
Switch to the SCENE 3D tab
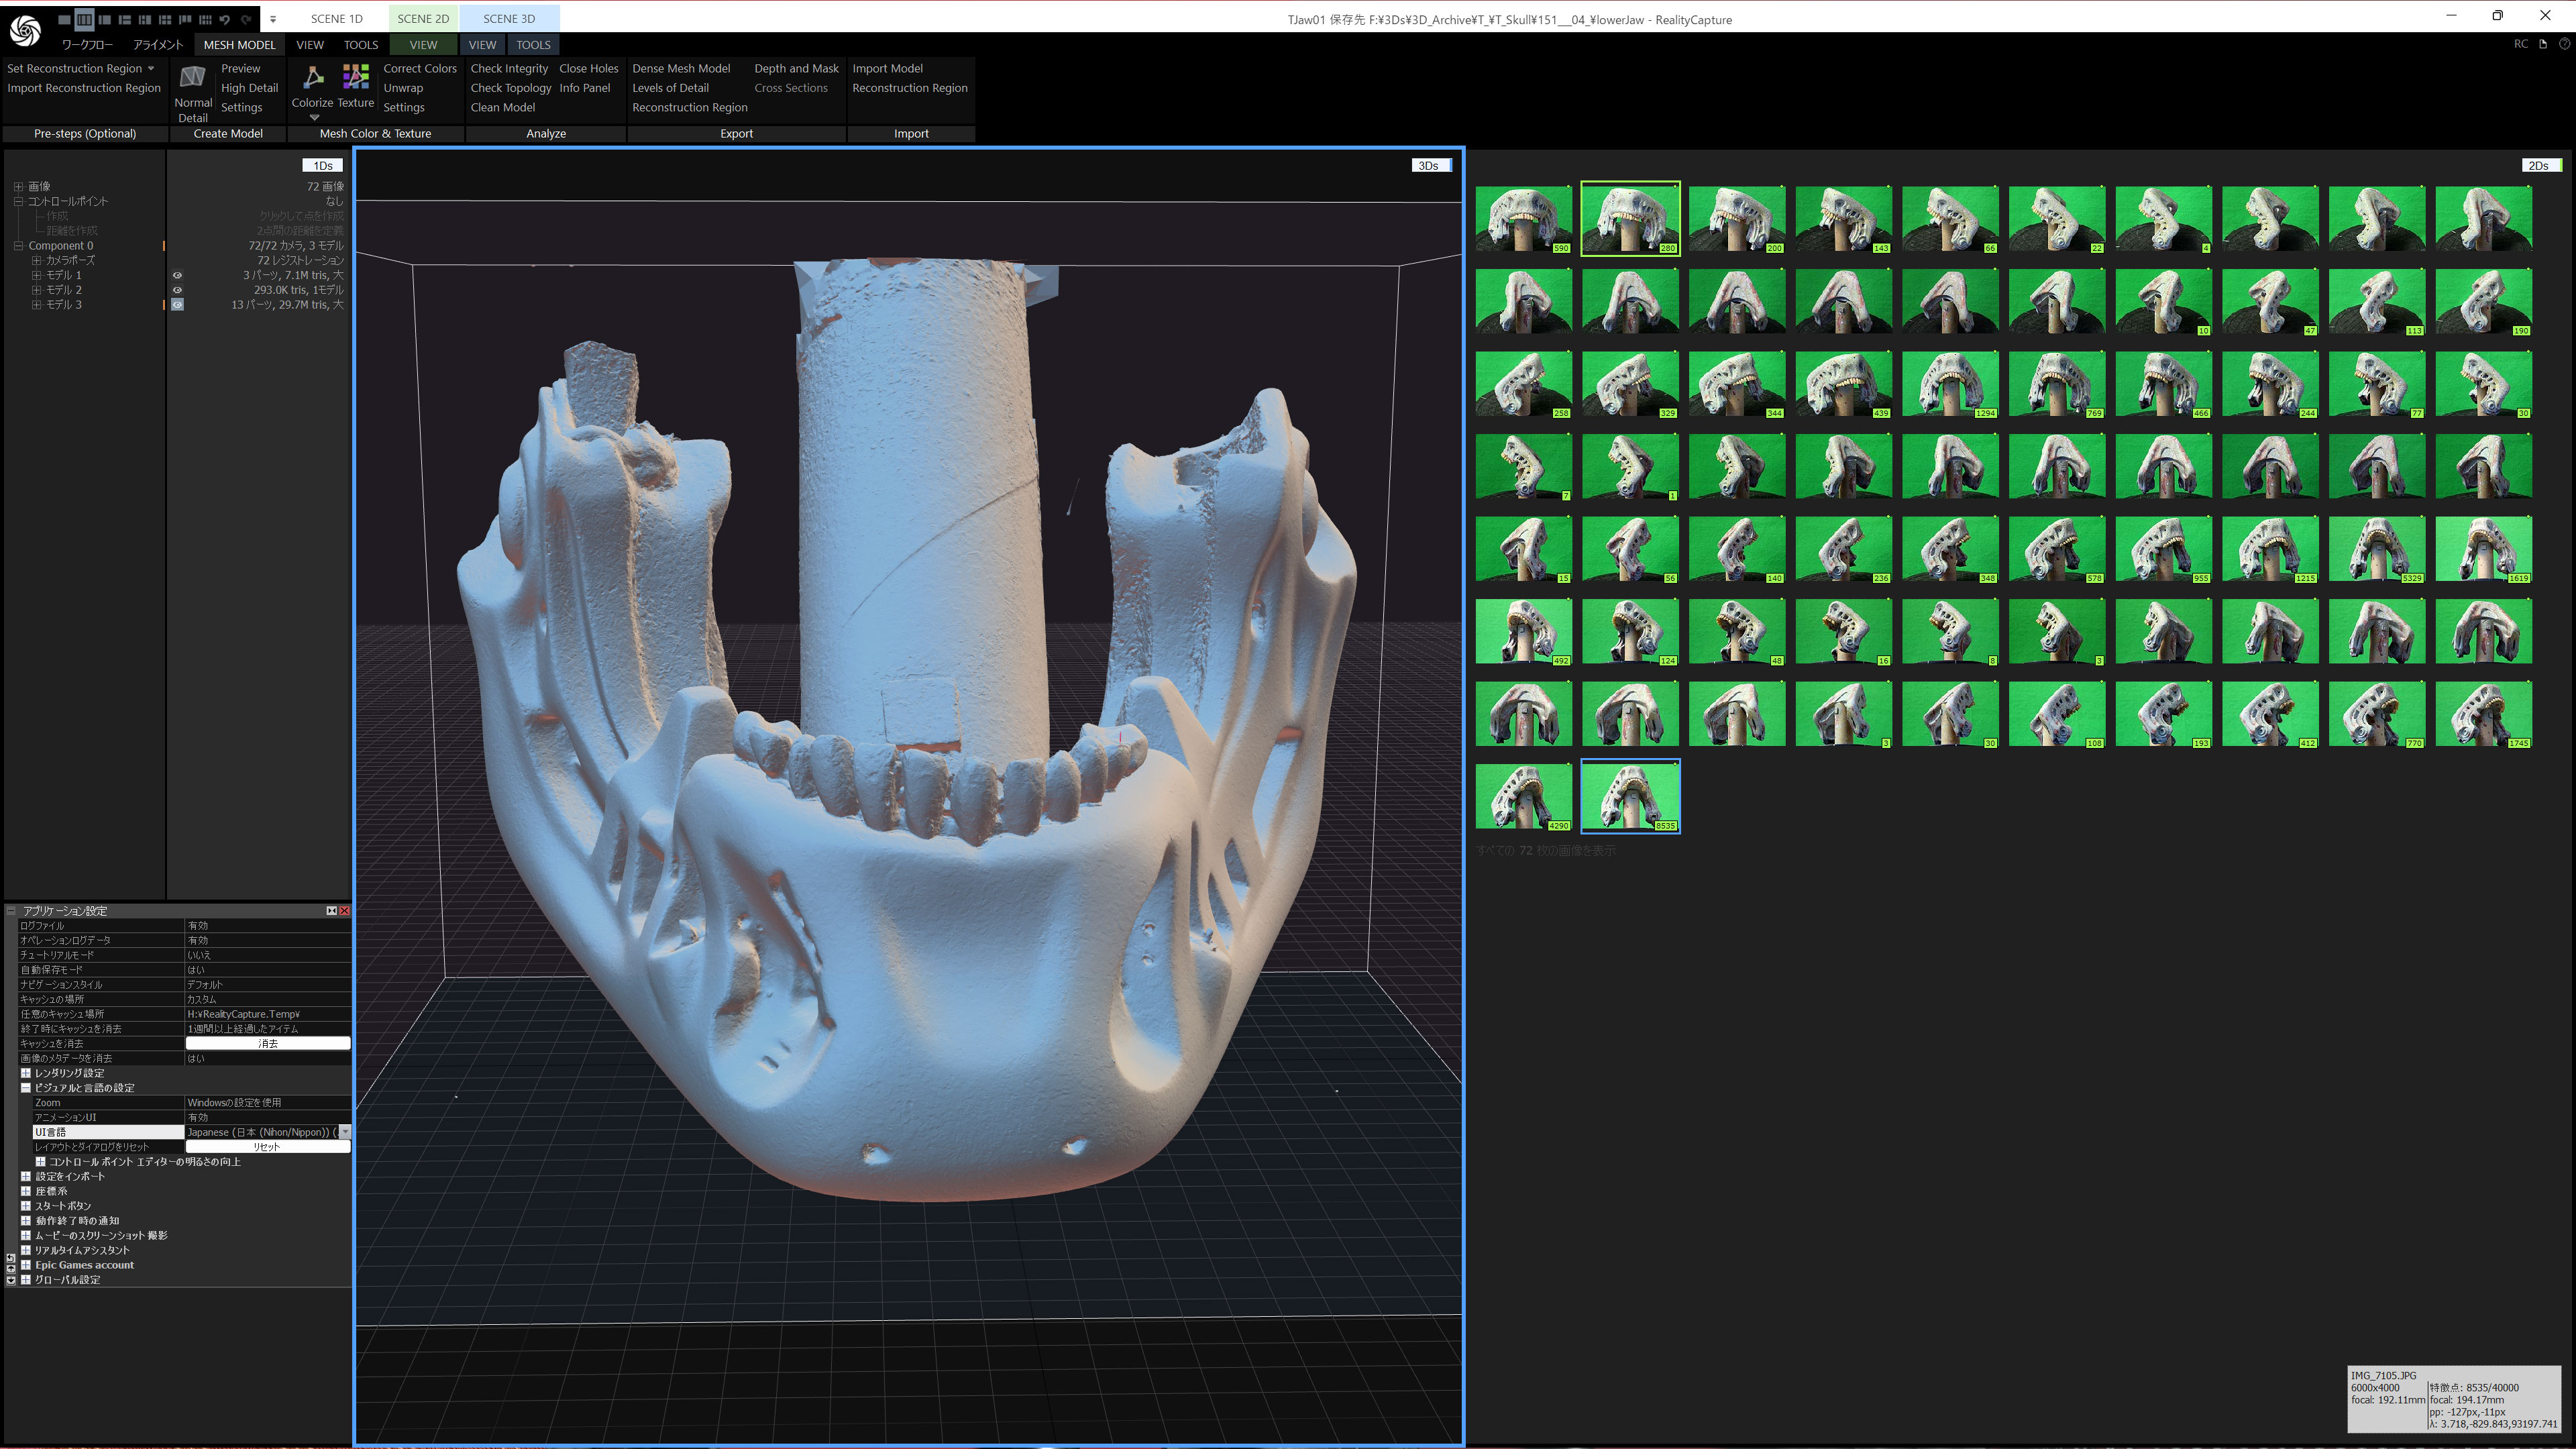(x=509, y=19)
